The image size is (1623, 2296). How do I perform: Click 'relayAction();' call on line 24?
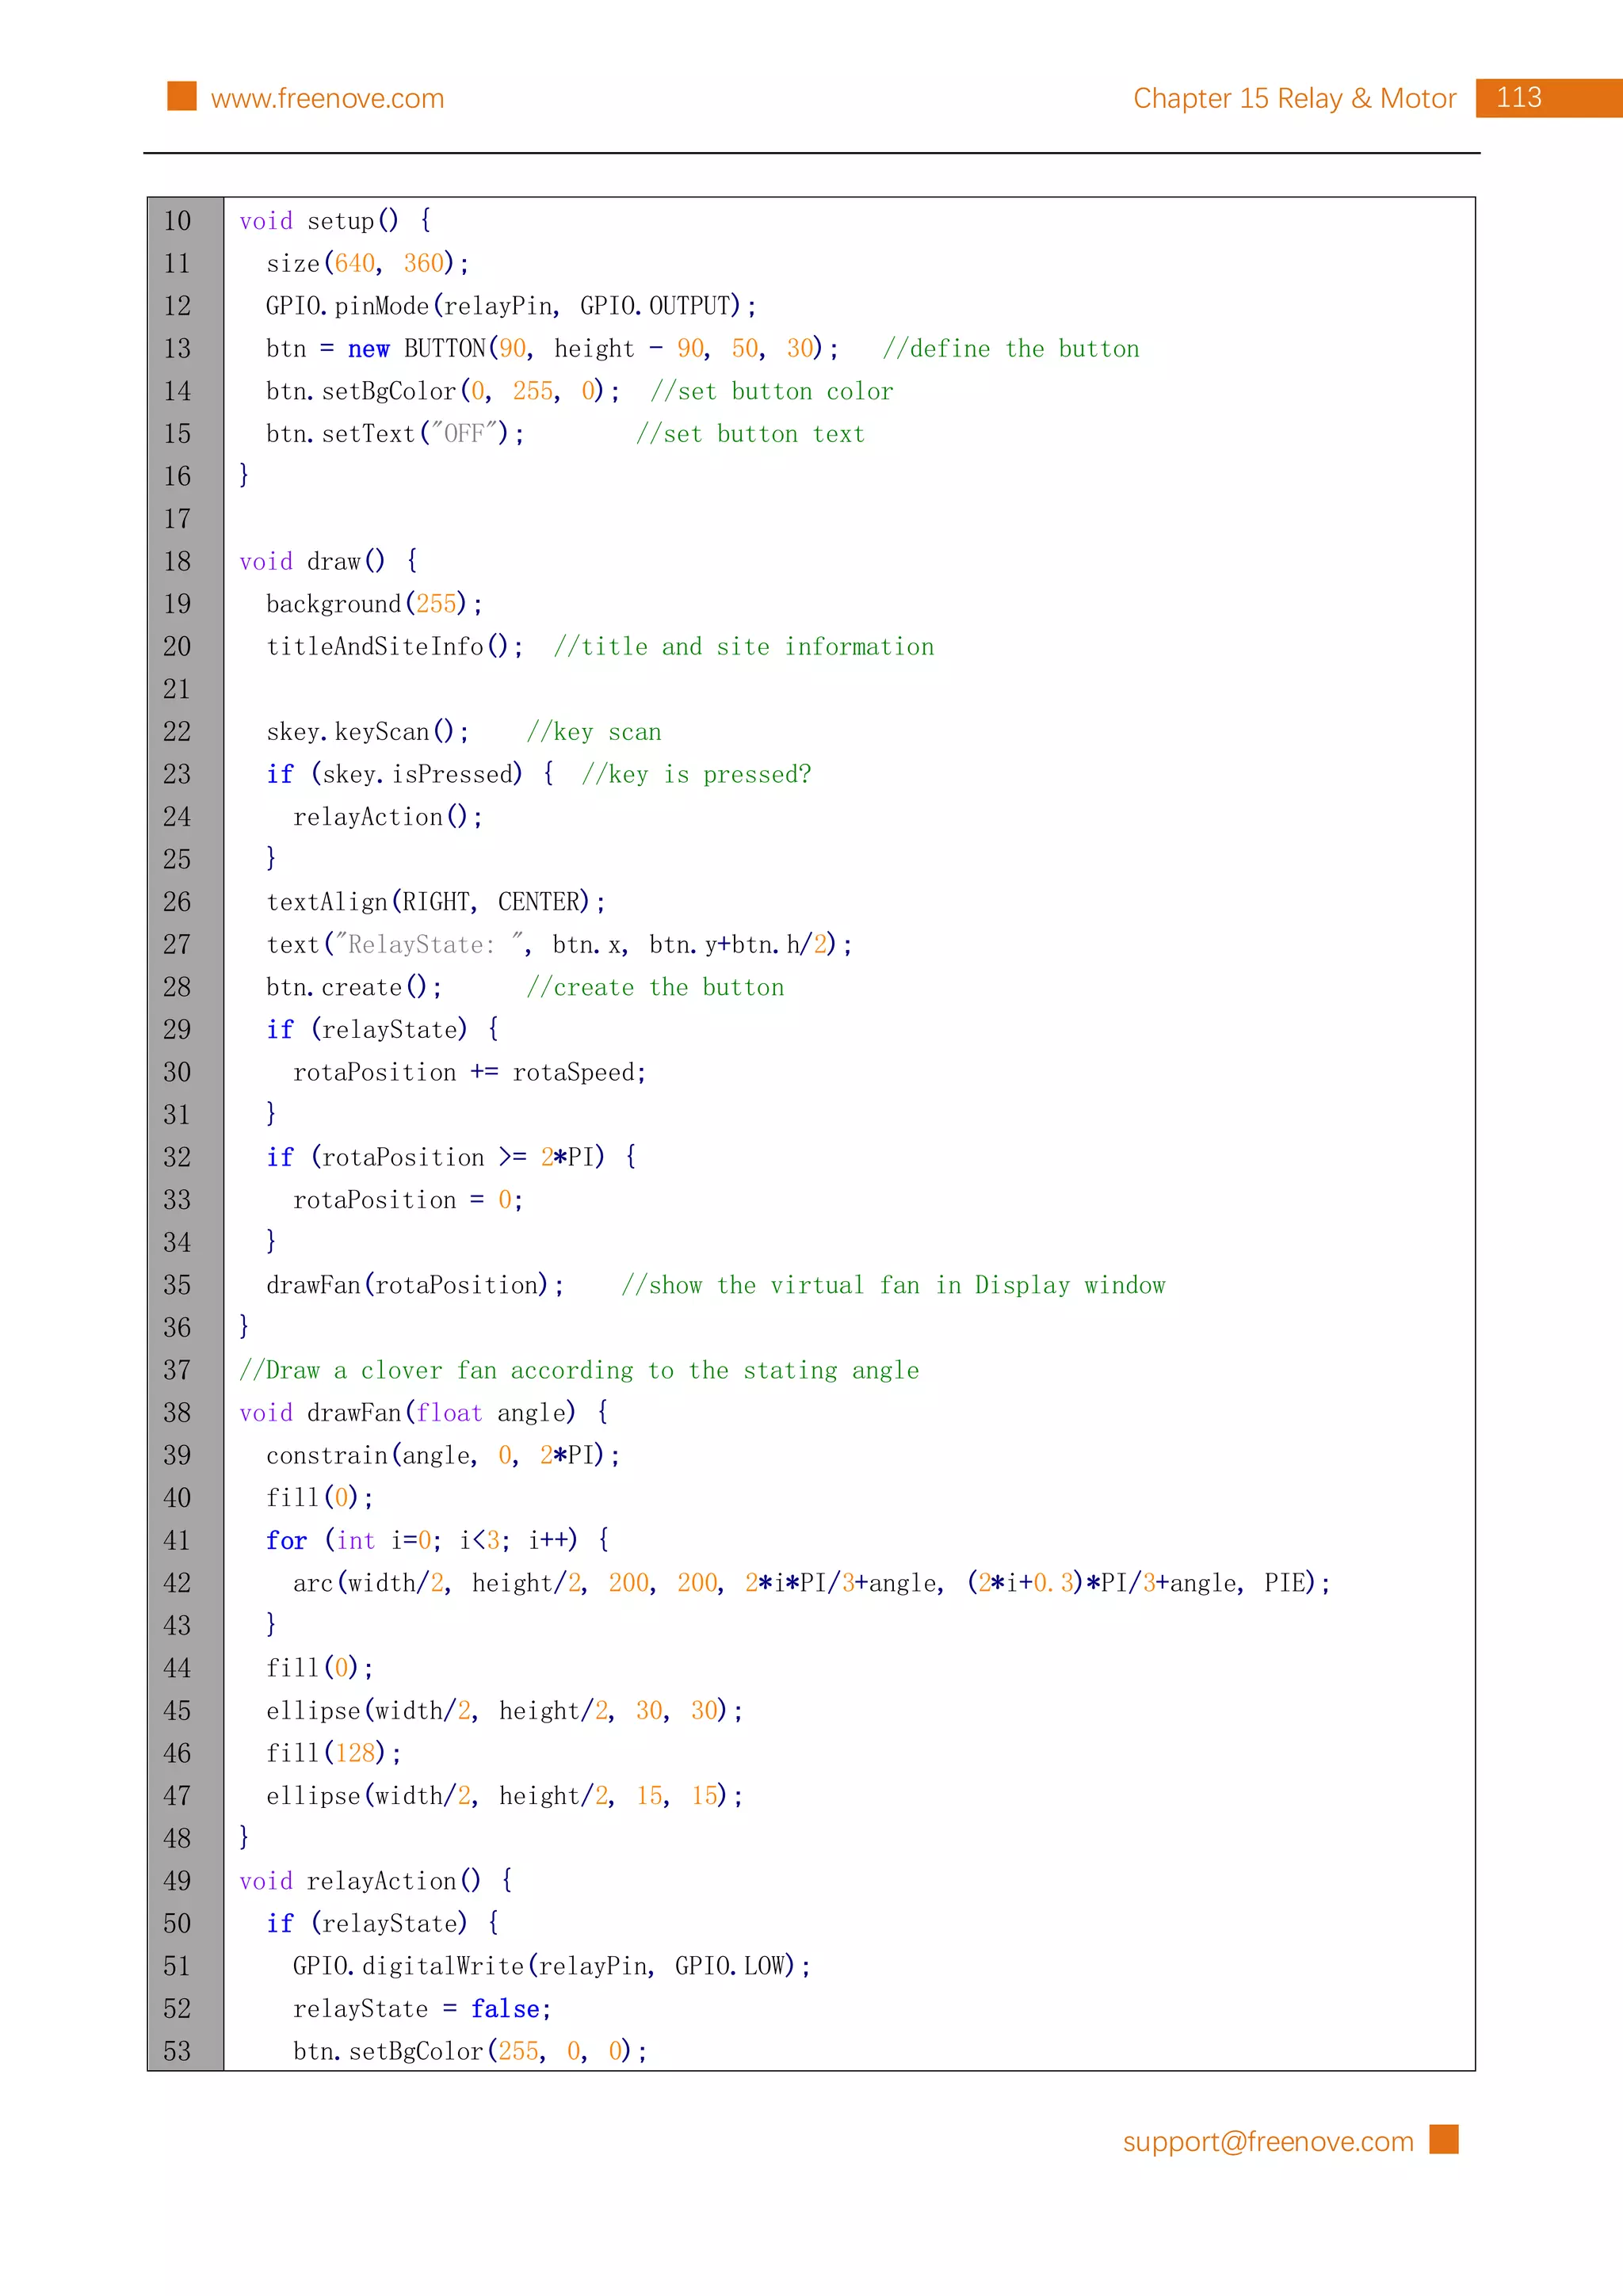[388, 817]
